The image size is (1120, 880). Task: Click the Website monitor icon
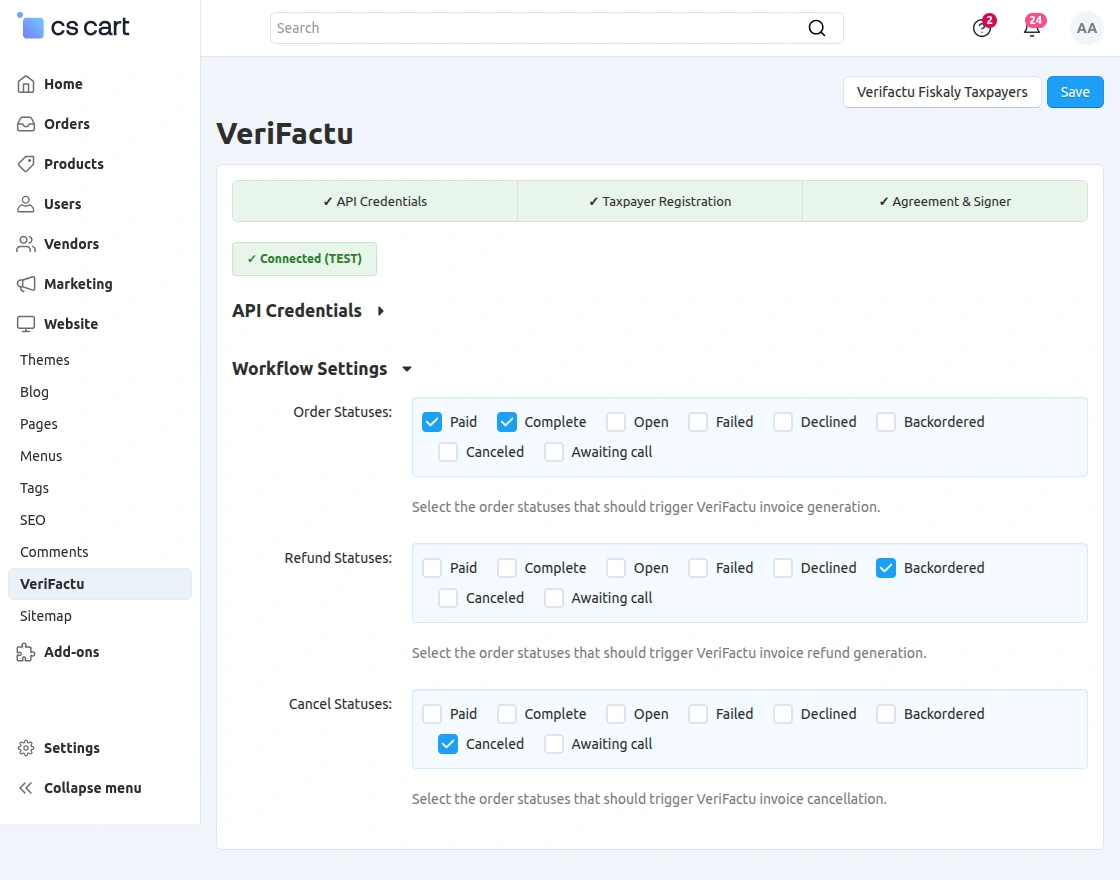point(26,324)
